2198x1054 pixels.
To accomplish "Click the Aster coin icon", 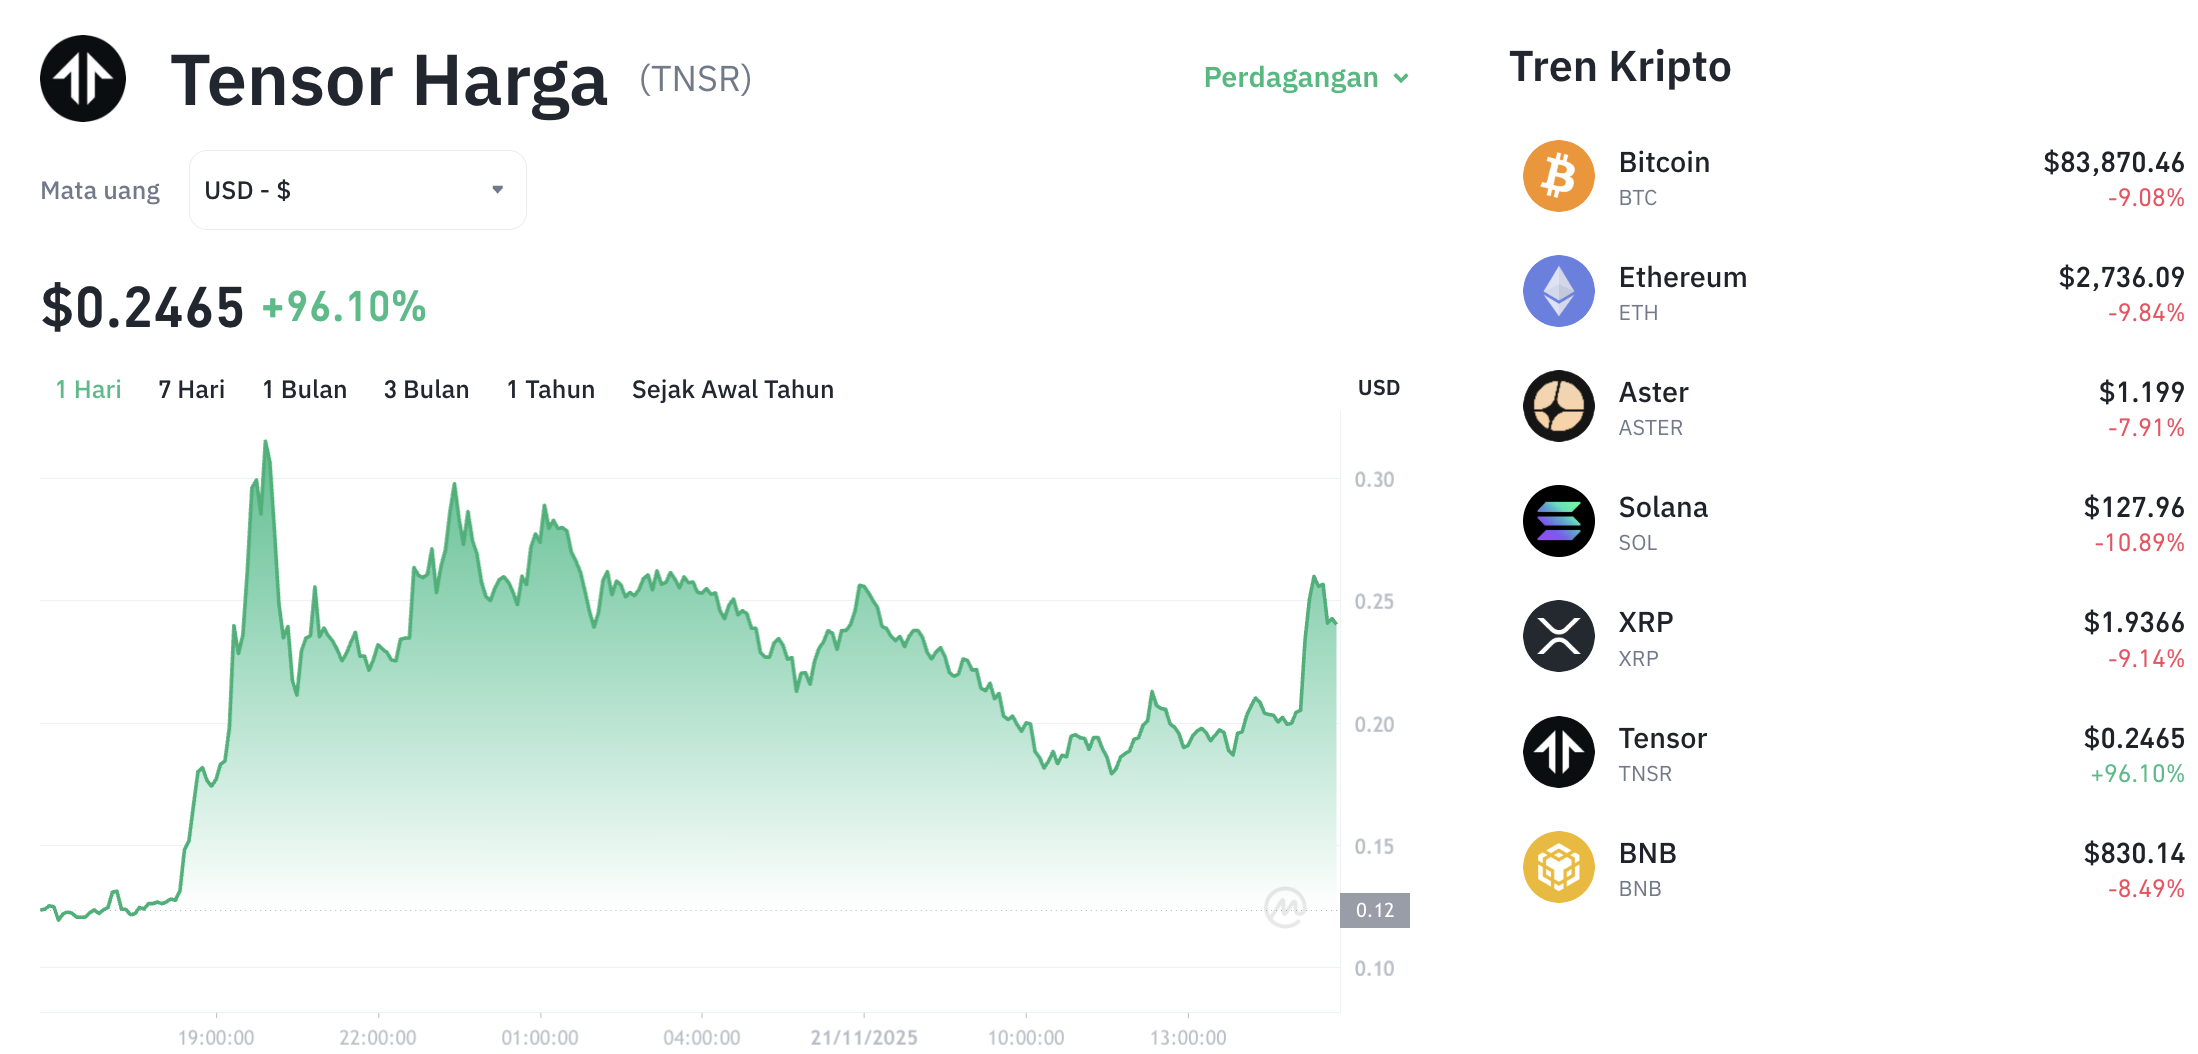I will pyautogui.click(x=1557, y=406).
